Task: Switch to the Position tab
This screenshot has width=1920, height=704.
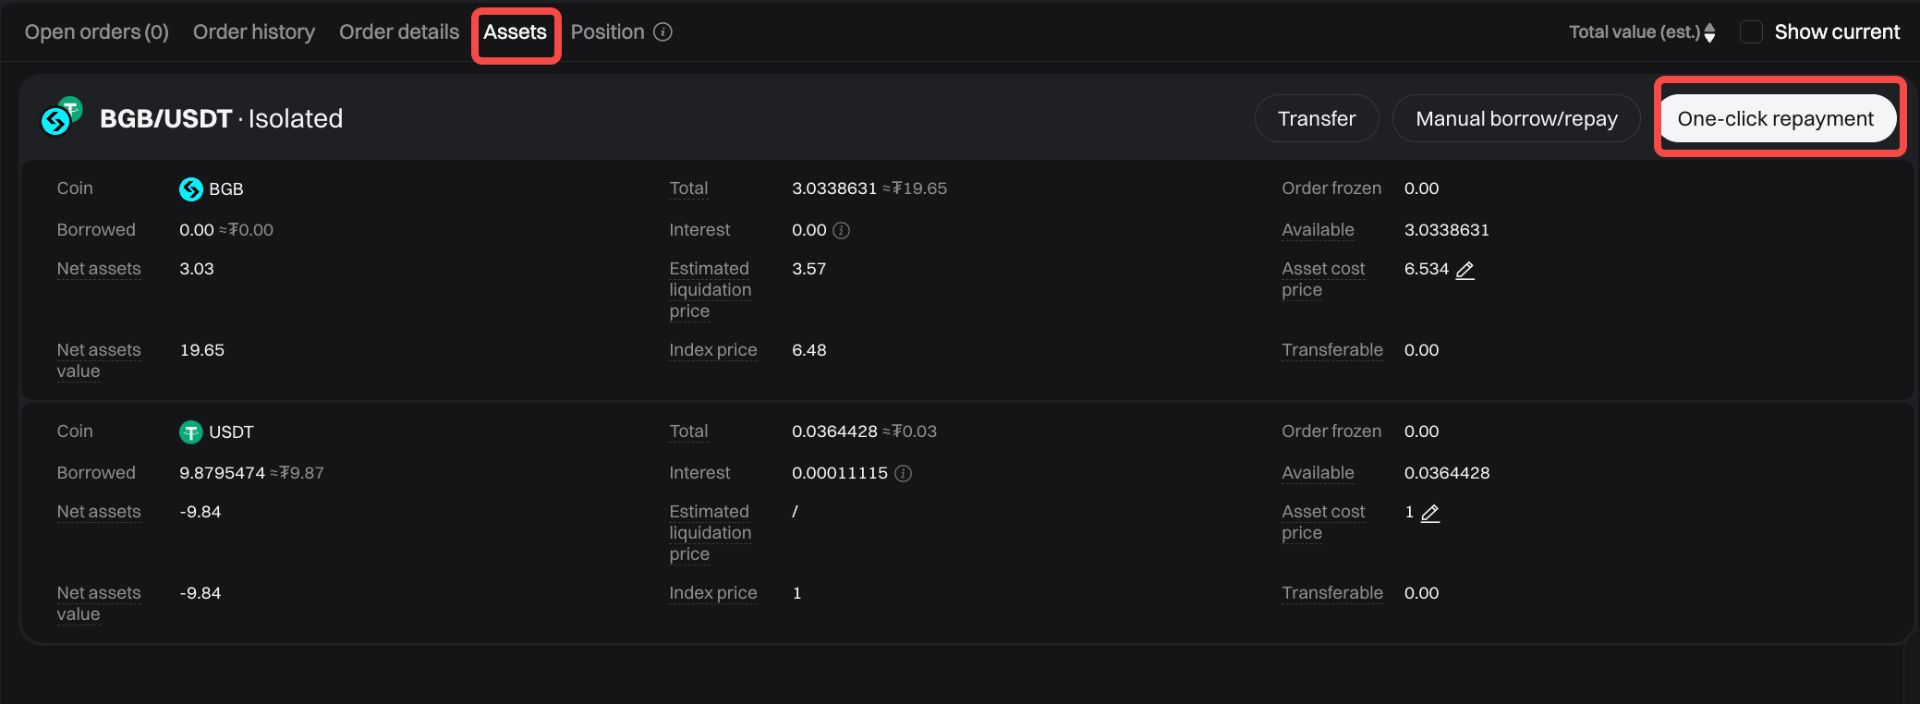Action: click(x=607, y=32)
